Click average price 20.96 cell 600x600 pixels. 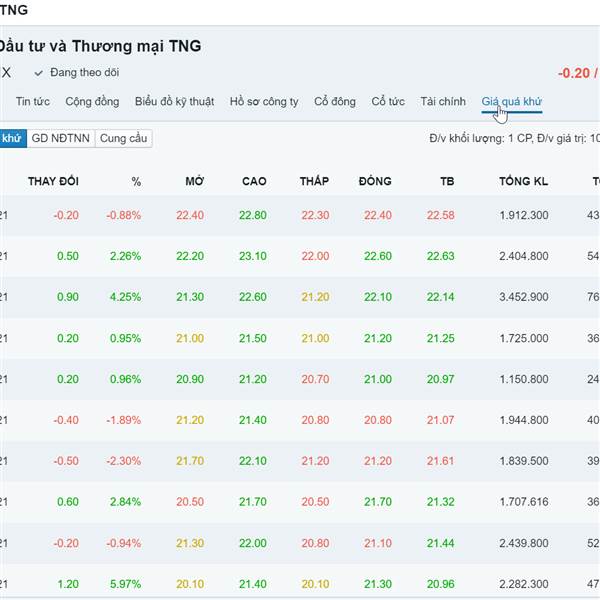pyautogui.click(x=440, y=584)
